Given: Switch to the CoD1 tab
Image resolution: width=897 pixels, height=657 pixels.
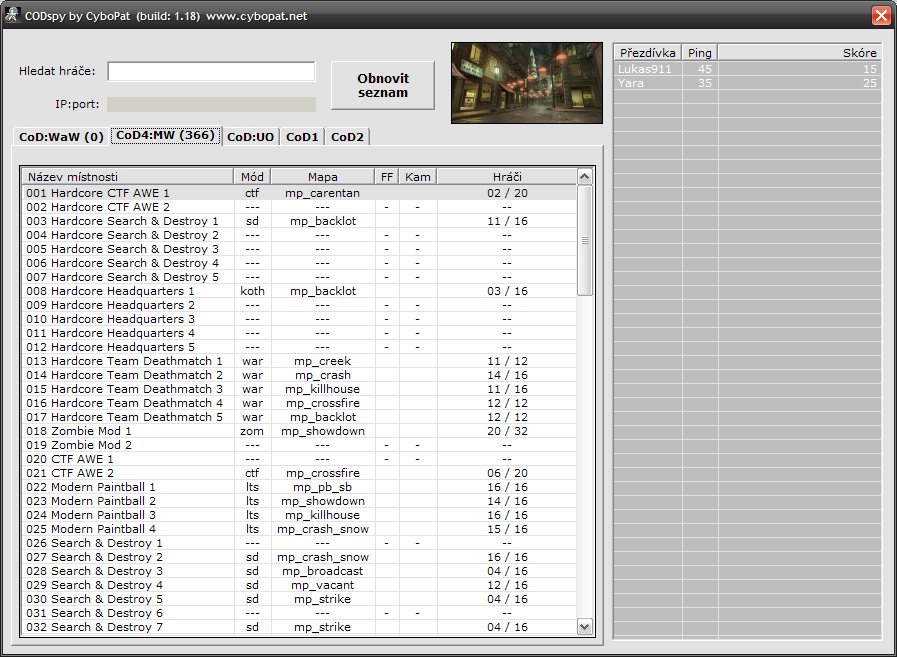Looking at the screenshot, I should point(302,137).
